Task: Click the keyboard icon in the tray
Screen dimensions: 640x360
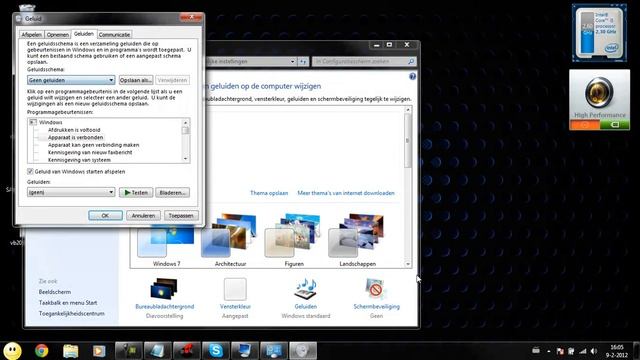Action: [536, 351]
